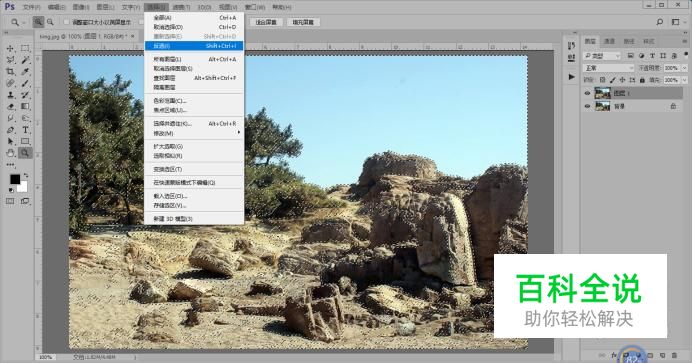
Task: Click Zoom In in the options bar
Action: pyautogui.click(x=38, y=22)
